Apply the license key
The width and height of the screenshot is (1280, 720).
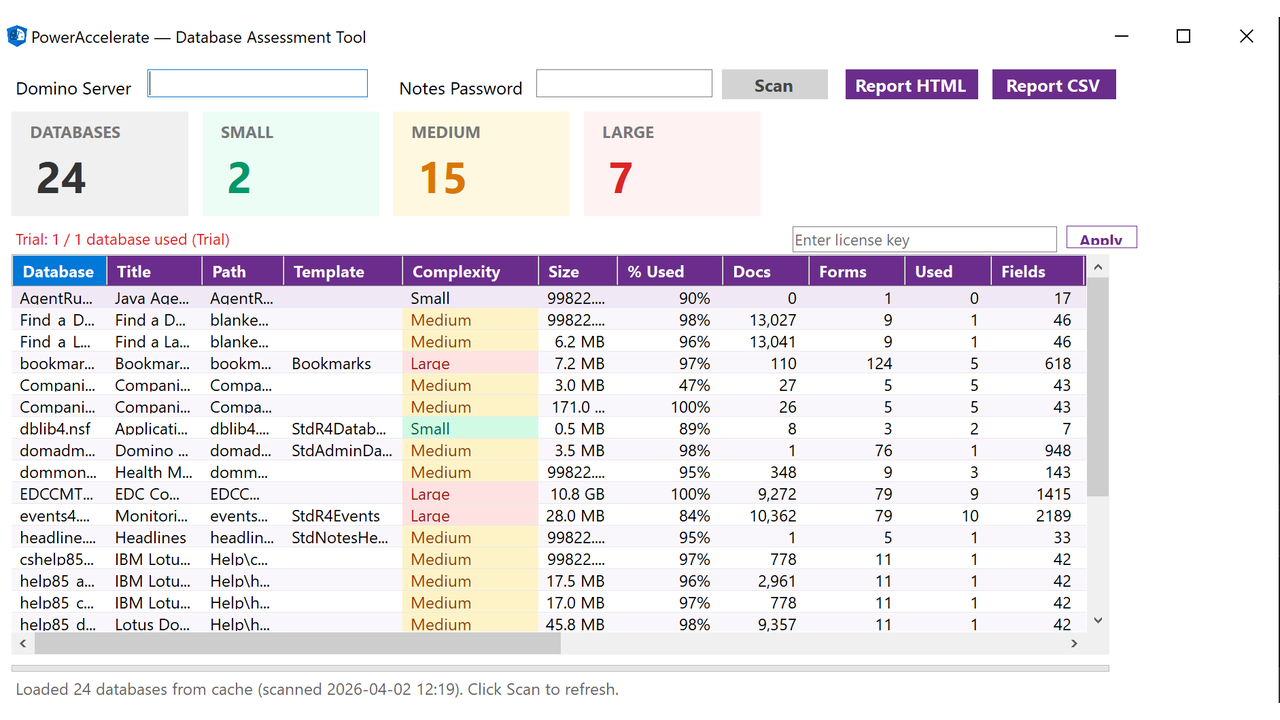1101,238
